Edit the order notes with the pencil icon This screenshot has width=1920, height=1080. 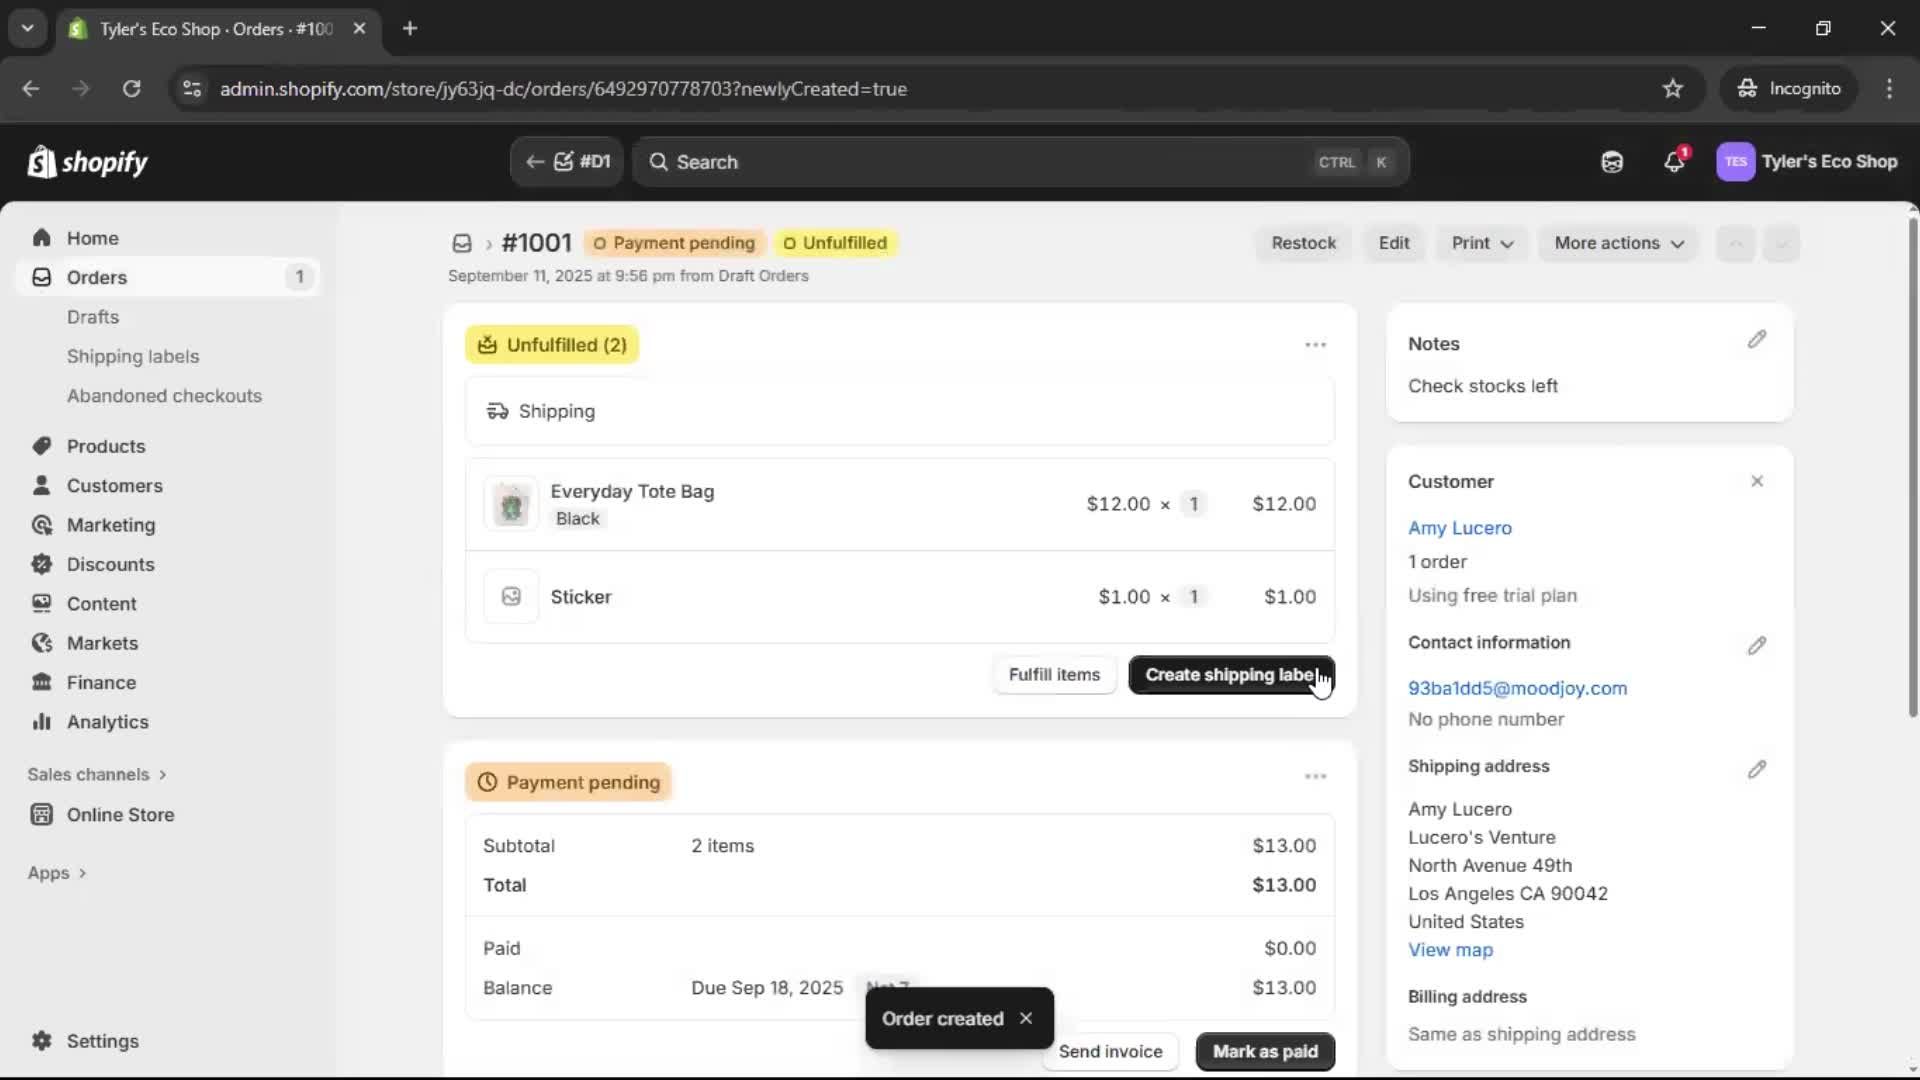(1757, 340)
